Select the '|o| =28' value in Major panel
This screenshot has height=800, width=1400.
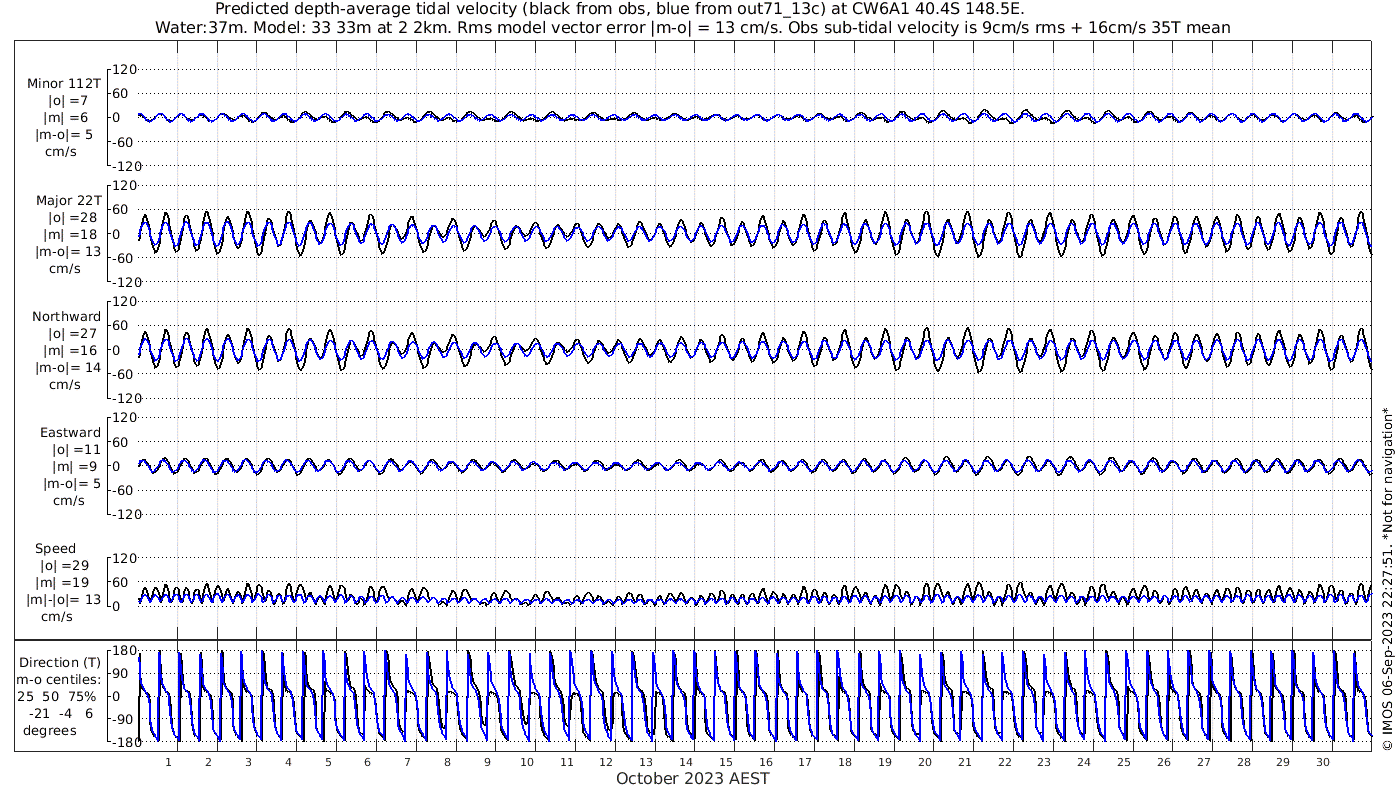72,218
